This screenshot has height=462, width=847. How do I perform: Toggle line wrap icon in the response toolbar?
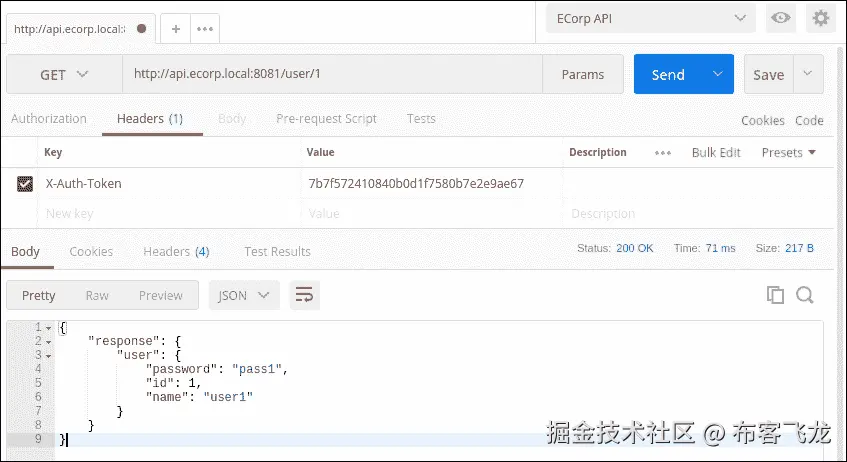[x=304, y=295]
